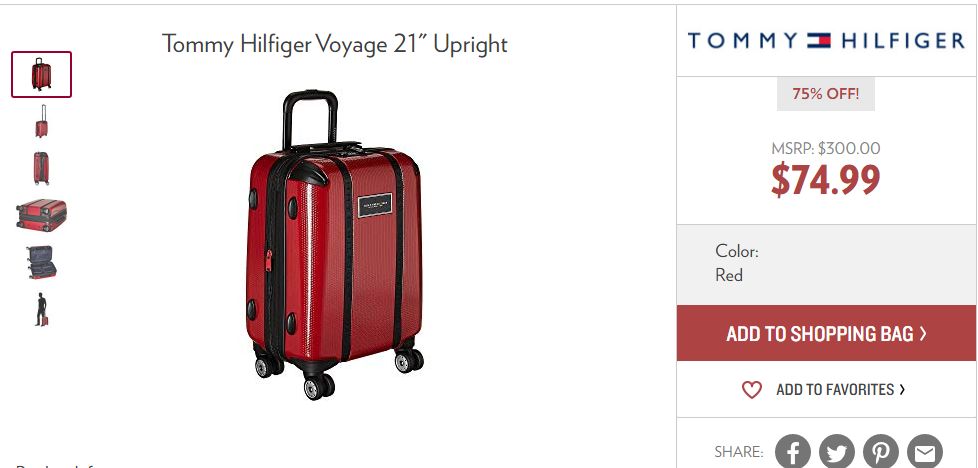Select first thumbnail of red suitcase front
Viewport: 978px width, 468px height.
(41, 74)
